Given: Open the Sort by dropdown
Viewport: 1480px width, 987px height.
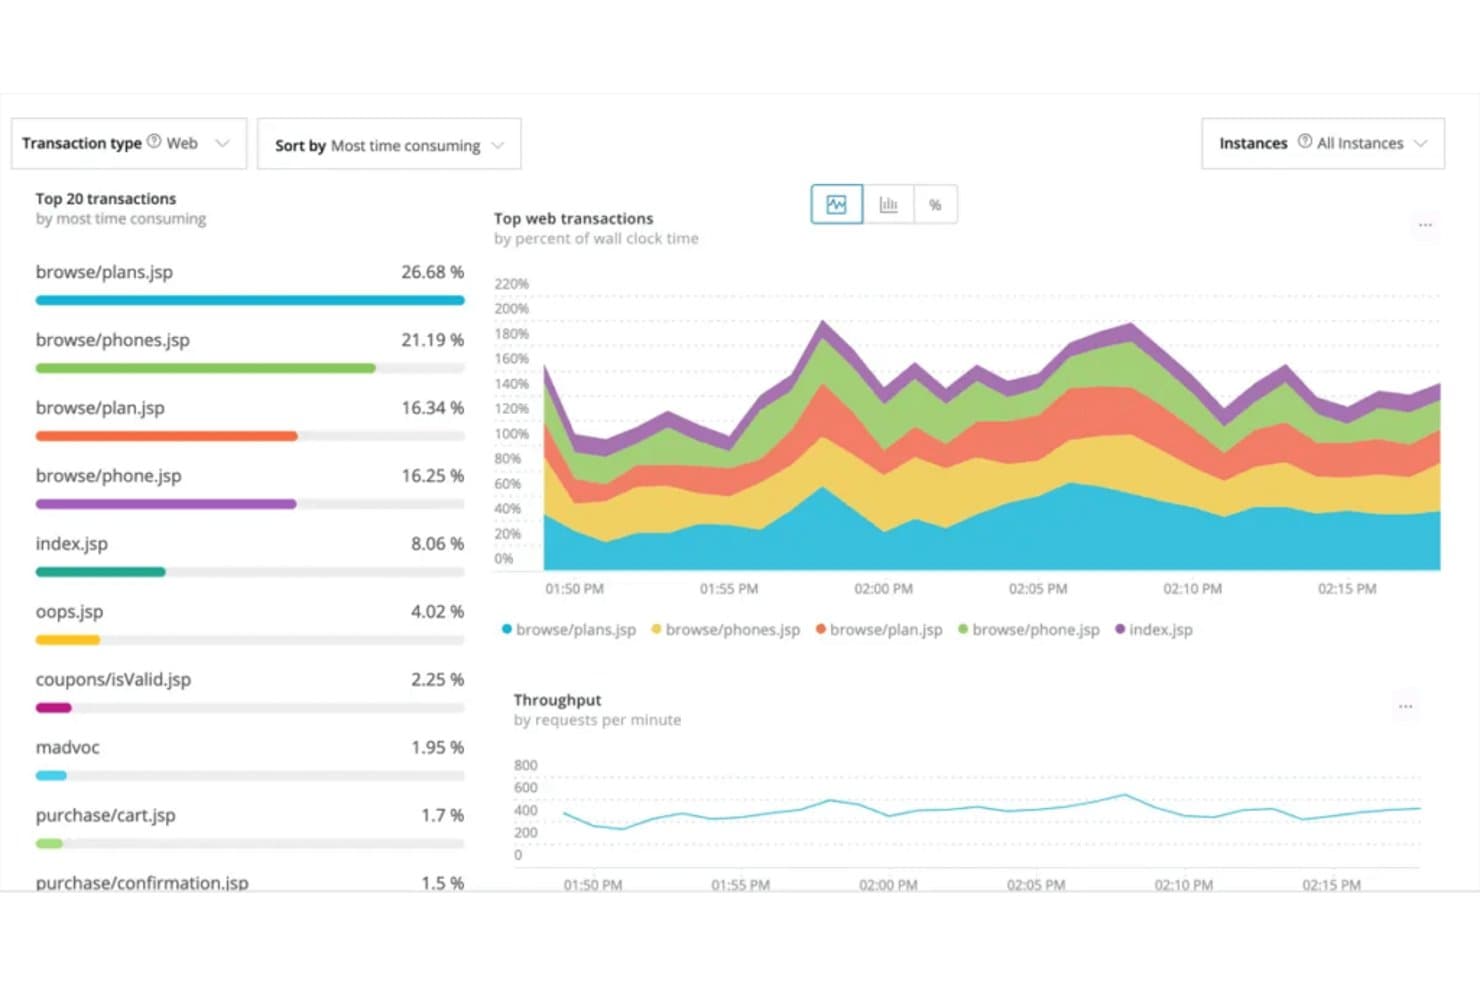Looking at the screenshot, I should coord(389,145).
